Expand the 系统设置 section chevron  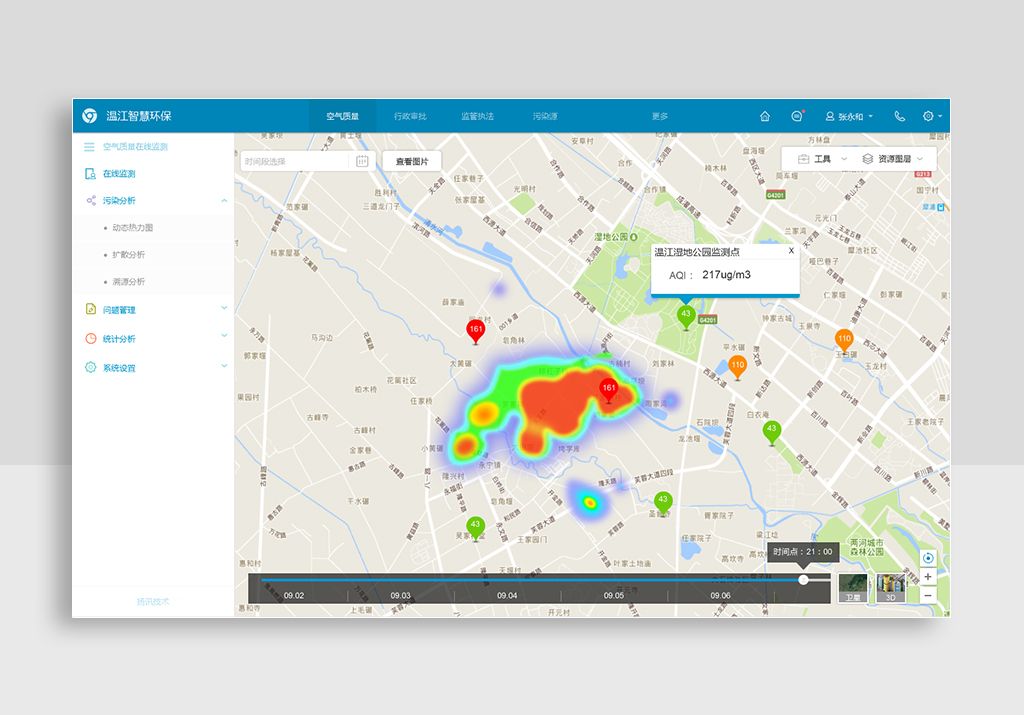[224, 365]
